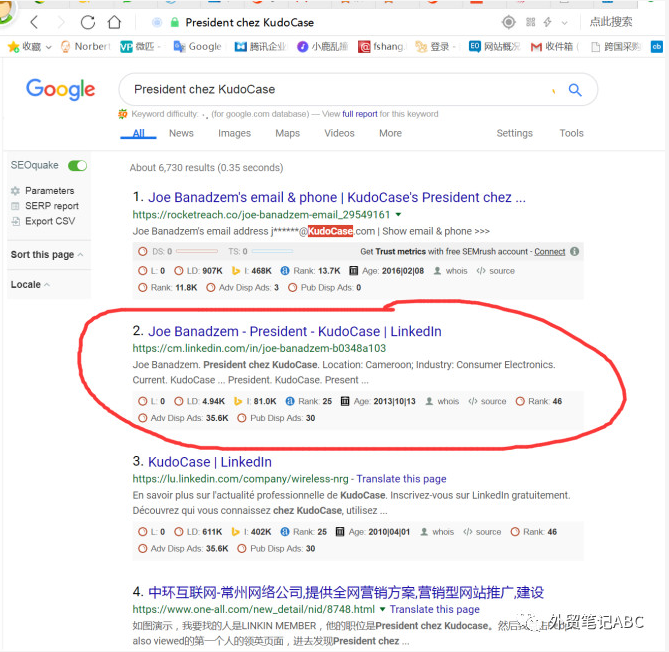Switch to the News tab
This screenshot has width=669, height=652.
(x=181, y=134)
